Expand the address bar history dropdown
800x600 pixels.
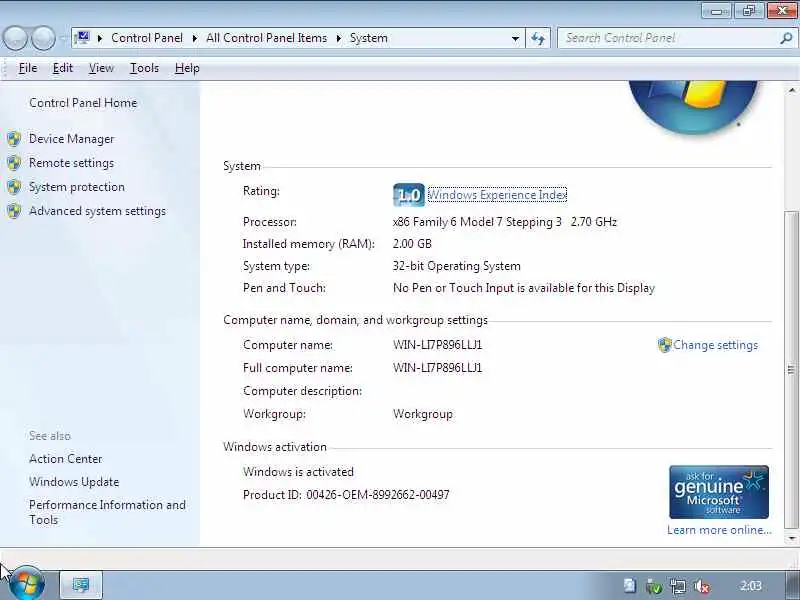click(x=515, y=38)
